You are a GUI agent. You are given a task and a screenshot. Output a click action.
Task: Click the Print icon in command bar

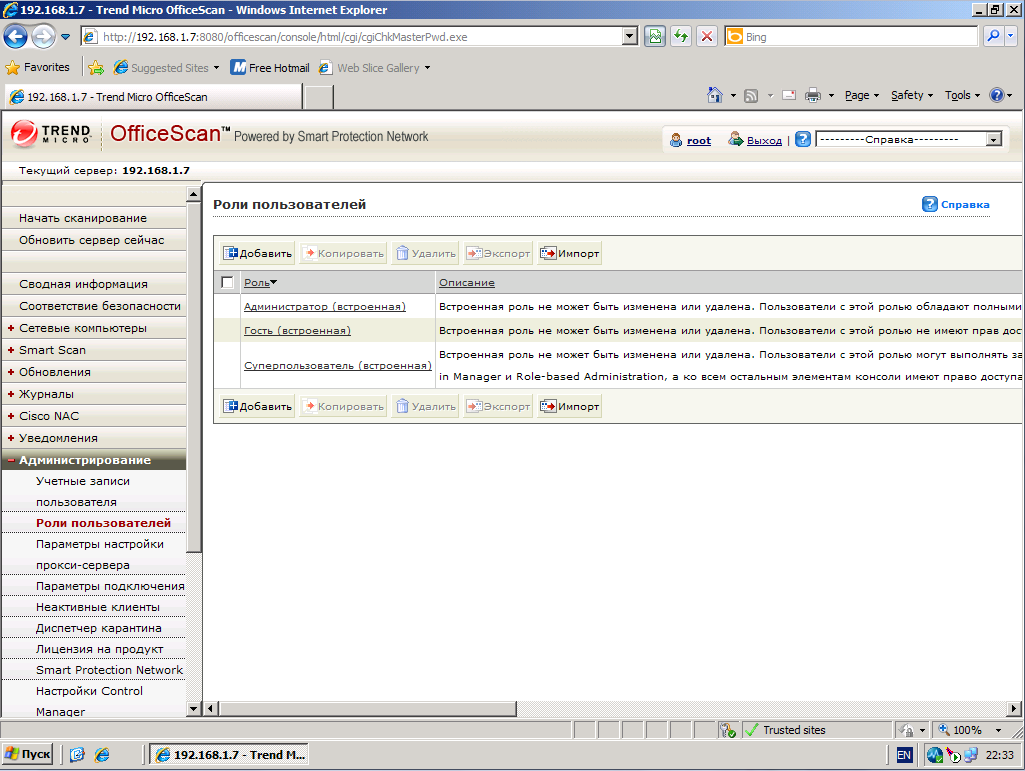pos(813,95)
